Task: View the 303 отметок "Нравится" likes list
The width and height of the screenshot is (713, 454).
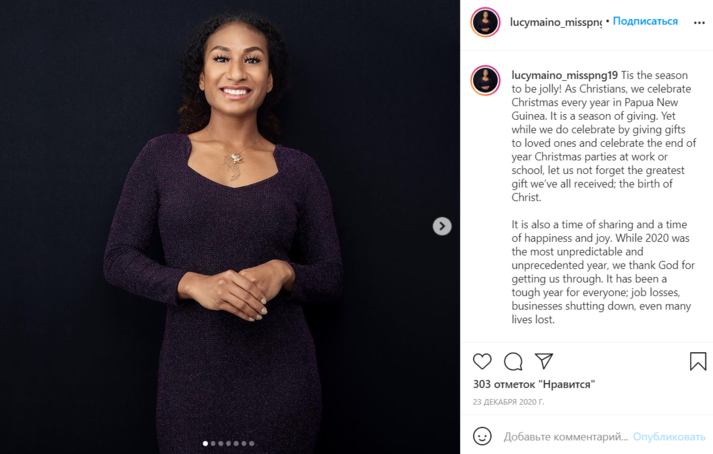Action: [x=534, y=384]
